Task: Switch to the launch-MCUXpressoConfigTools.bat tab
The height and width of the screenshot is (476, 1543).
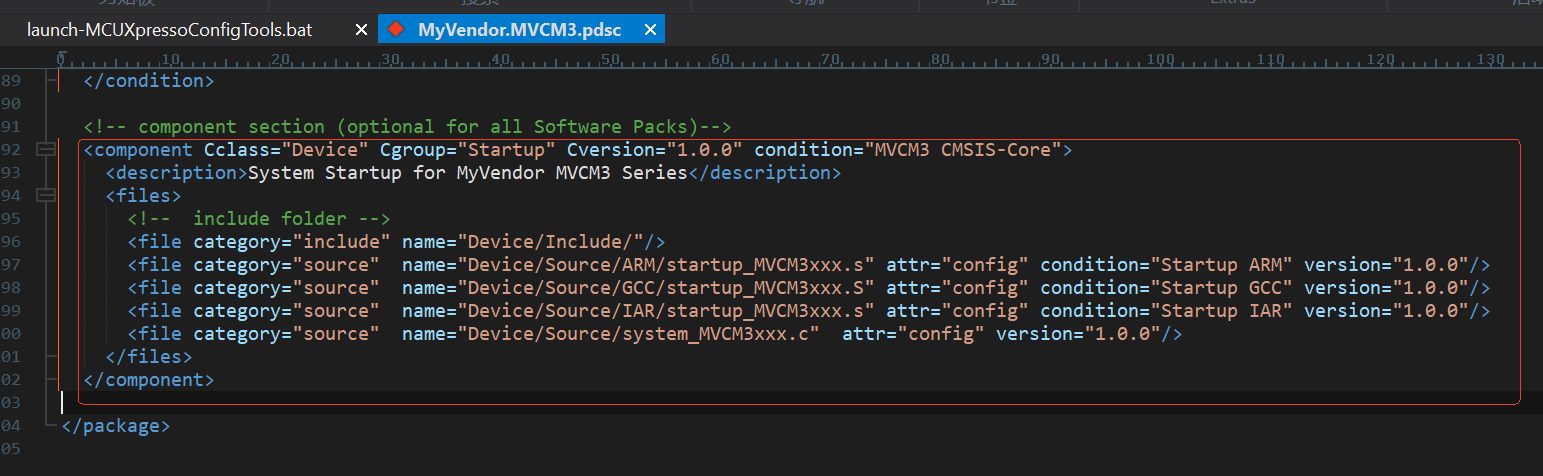Action: [x=170, y=30]
